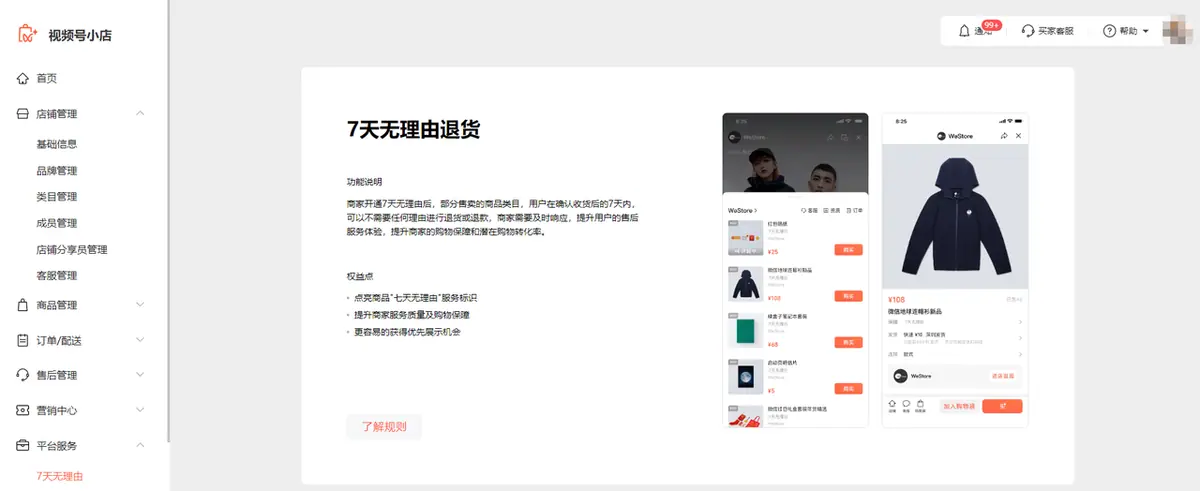Click the 通知 label in the header
Screen dimensions: 1200x491
[x=984, y=32]
